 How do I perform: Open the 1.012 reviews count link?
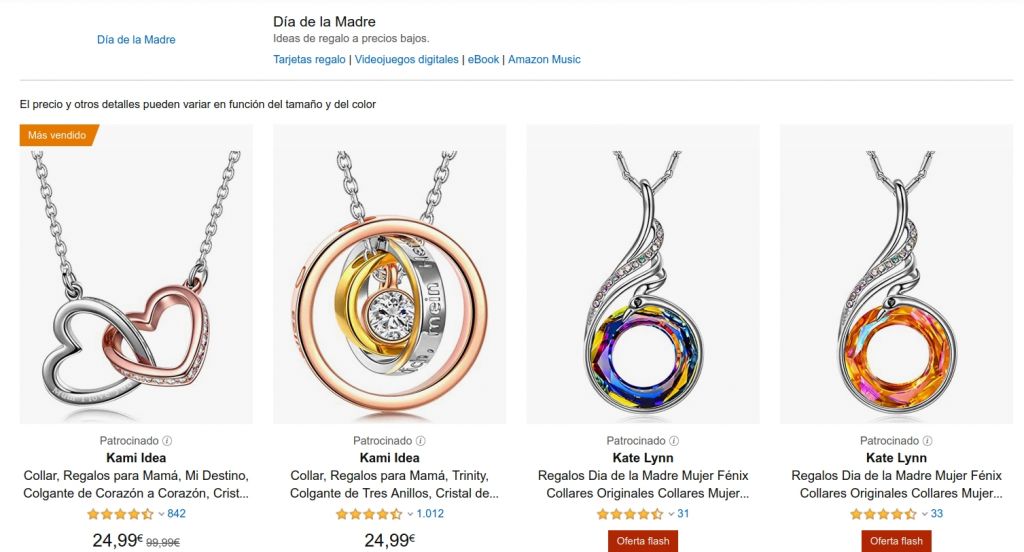tap(430, 514)
